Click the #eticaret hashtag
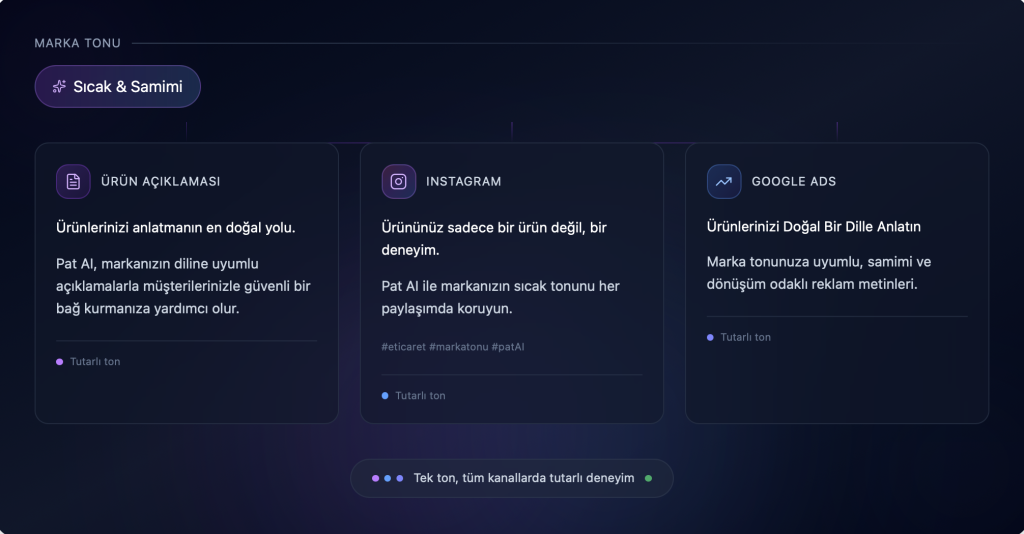The width and height of the screenshot is (1024, 534). click(403, 347)
